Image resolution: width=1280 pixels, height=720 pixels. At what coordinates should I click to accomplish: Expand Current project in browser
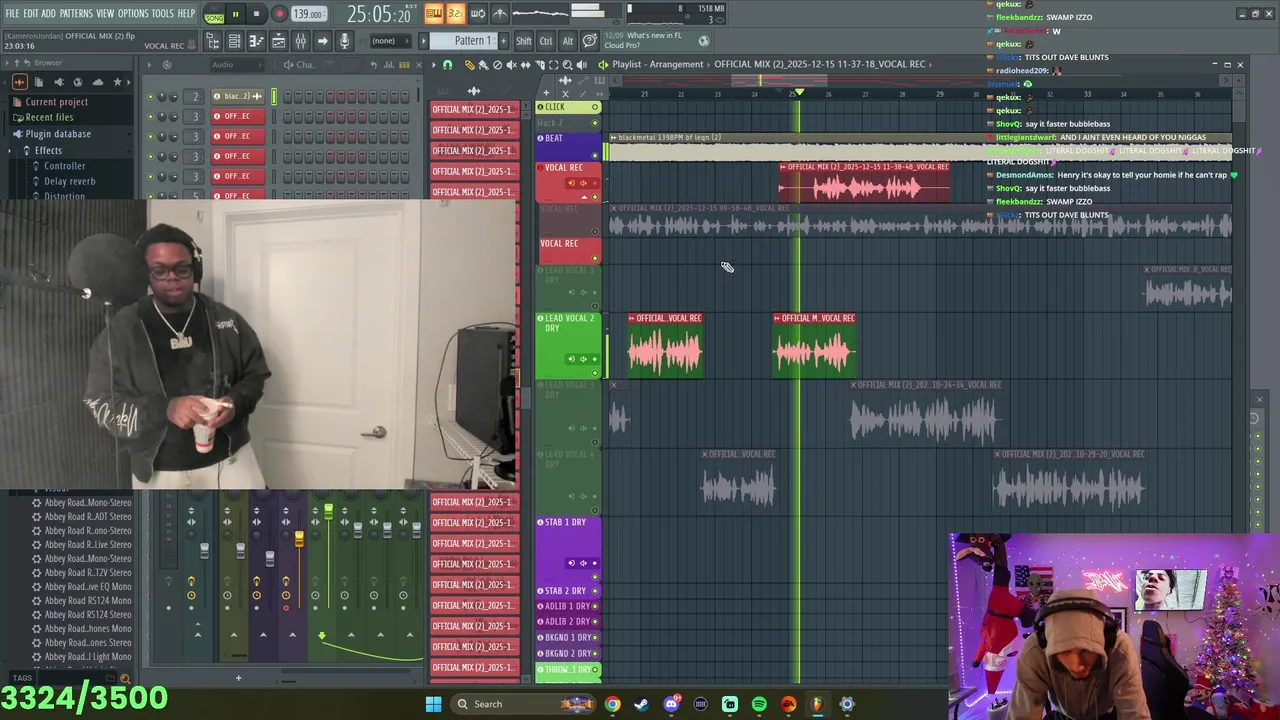56,102
